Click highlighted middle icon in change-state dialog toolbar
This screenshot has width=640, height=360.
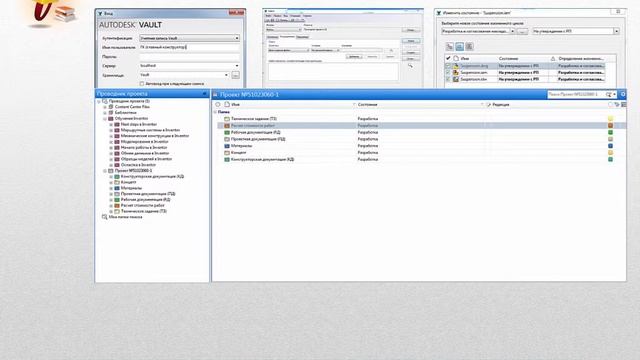point(460,47)
